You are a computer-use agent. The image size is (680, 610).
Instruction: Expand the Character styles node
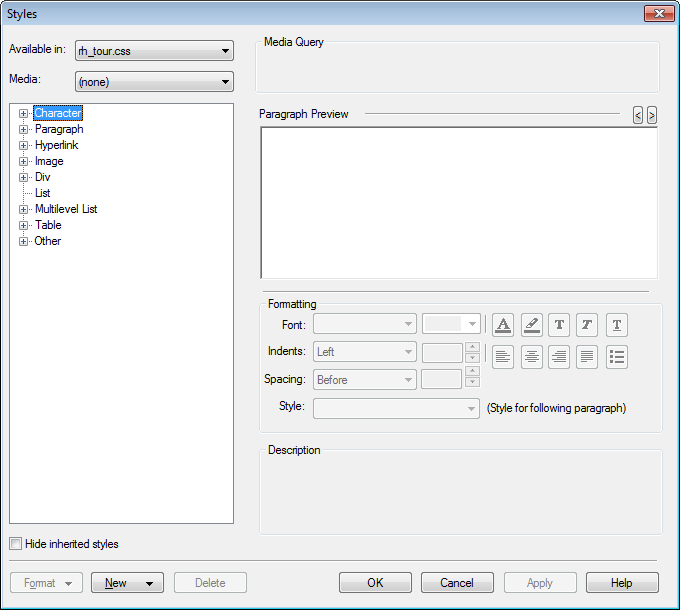(23, 113)
